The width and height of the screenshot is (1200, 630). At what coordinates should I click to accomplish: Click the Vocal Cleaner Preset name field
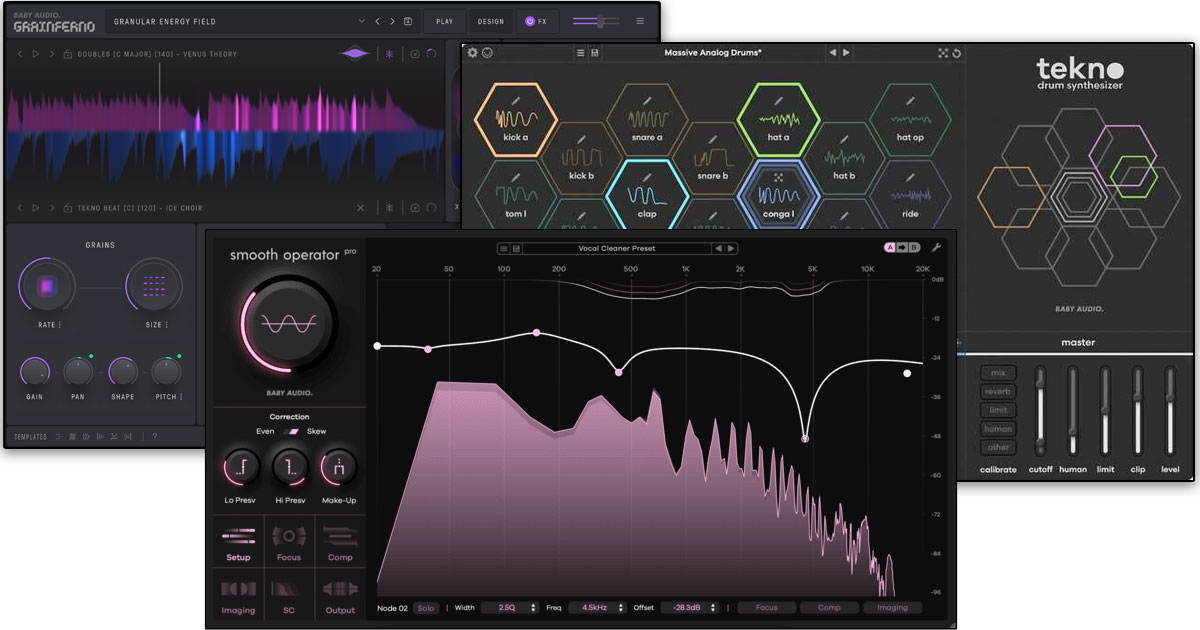coord(615,248)
